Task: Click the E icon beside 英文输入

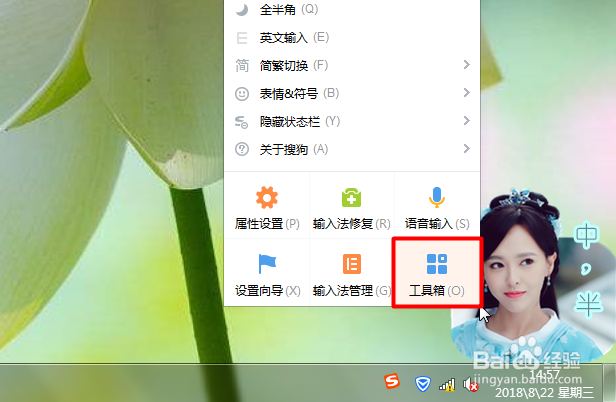Action: tap(242, 38)
